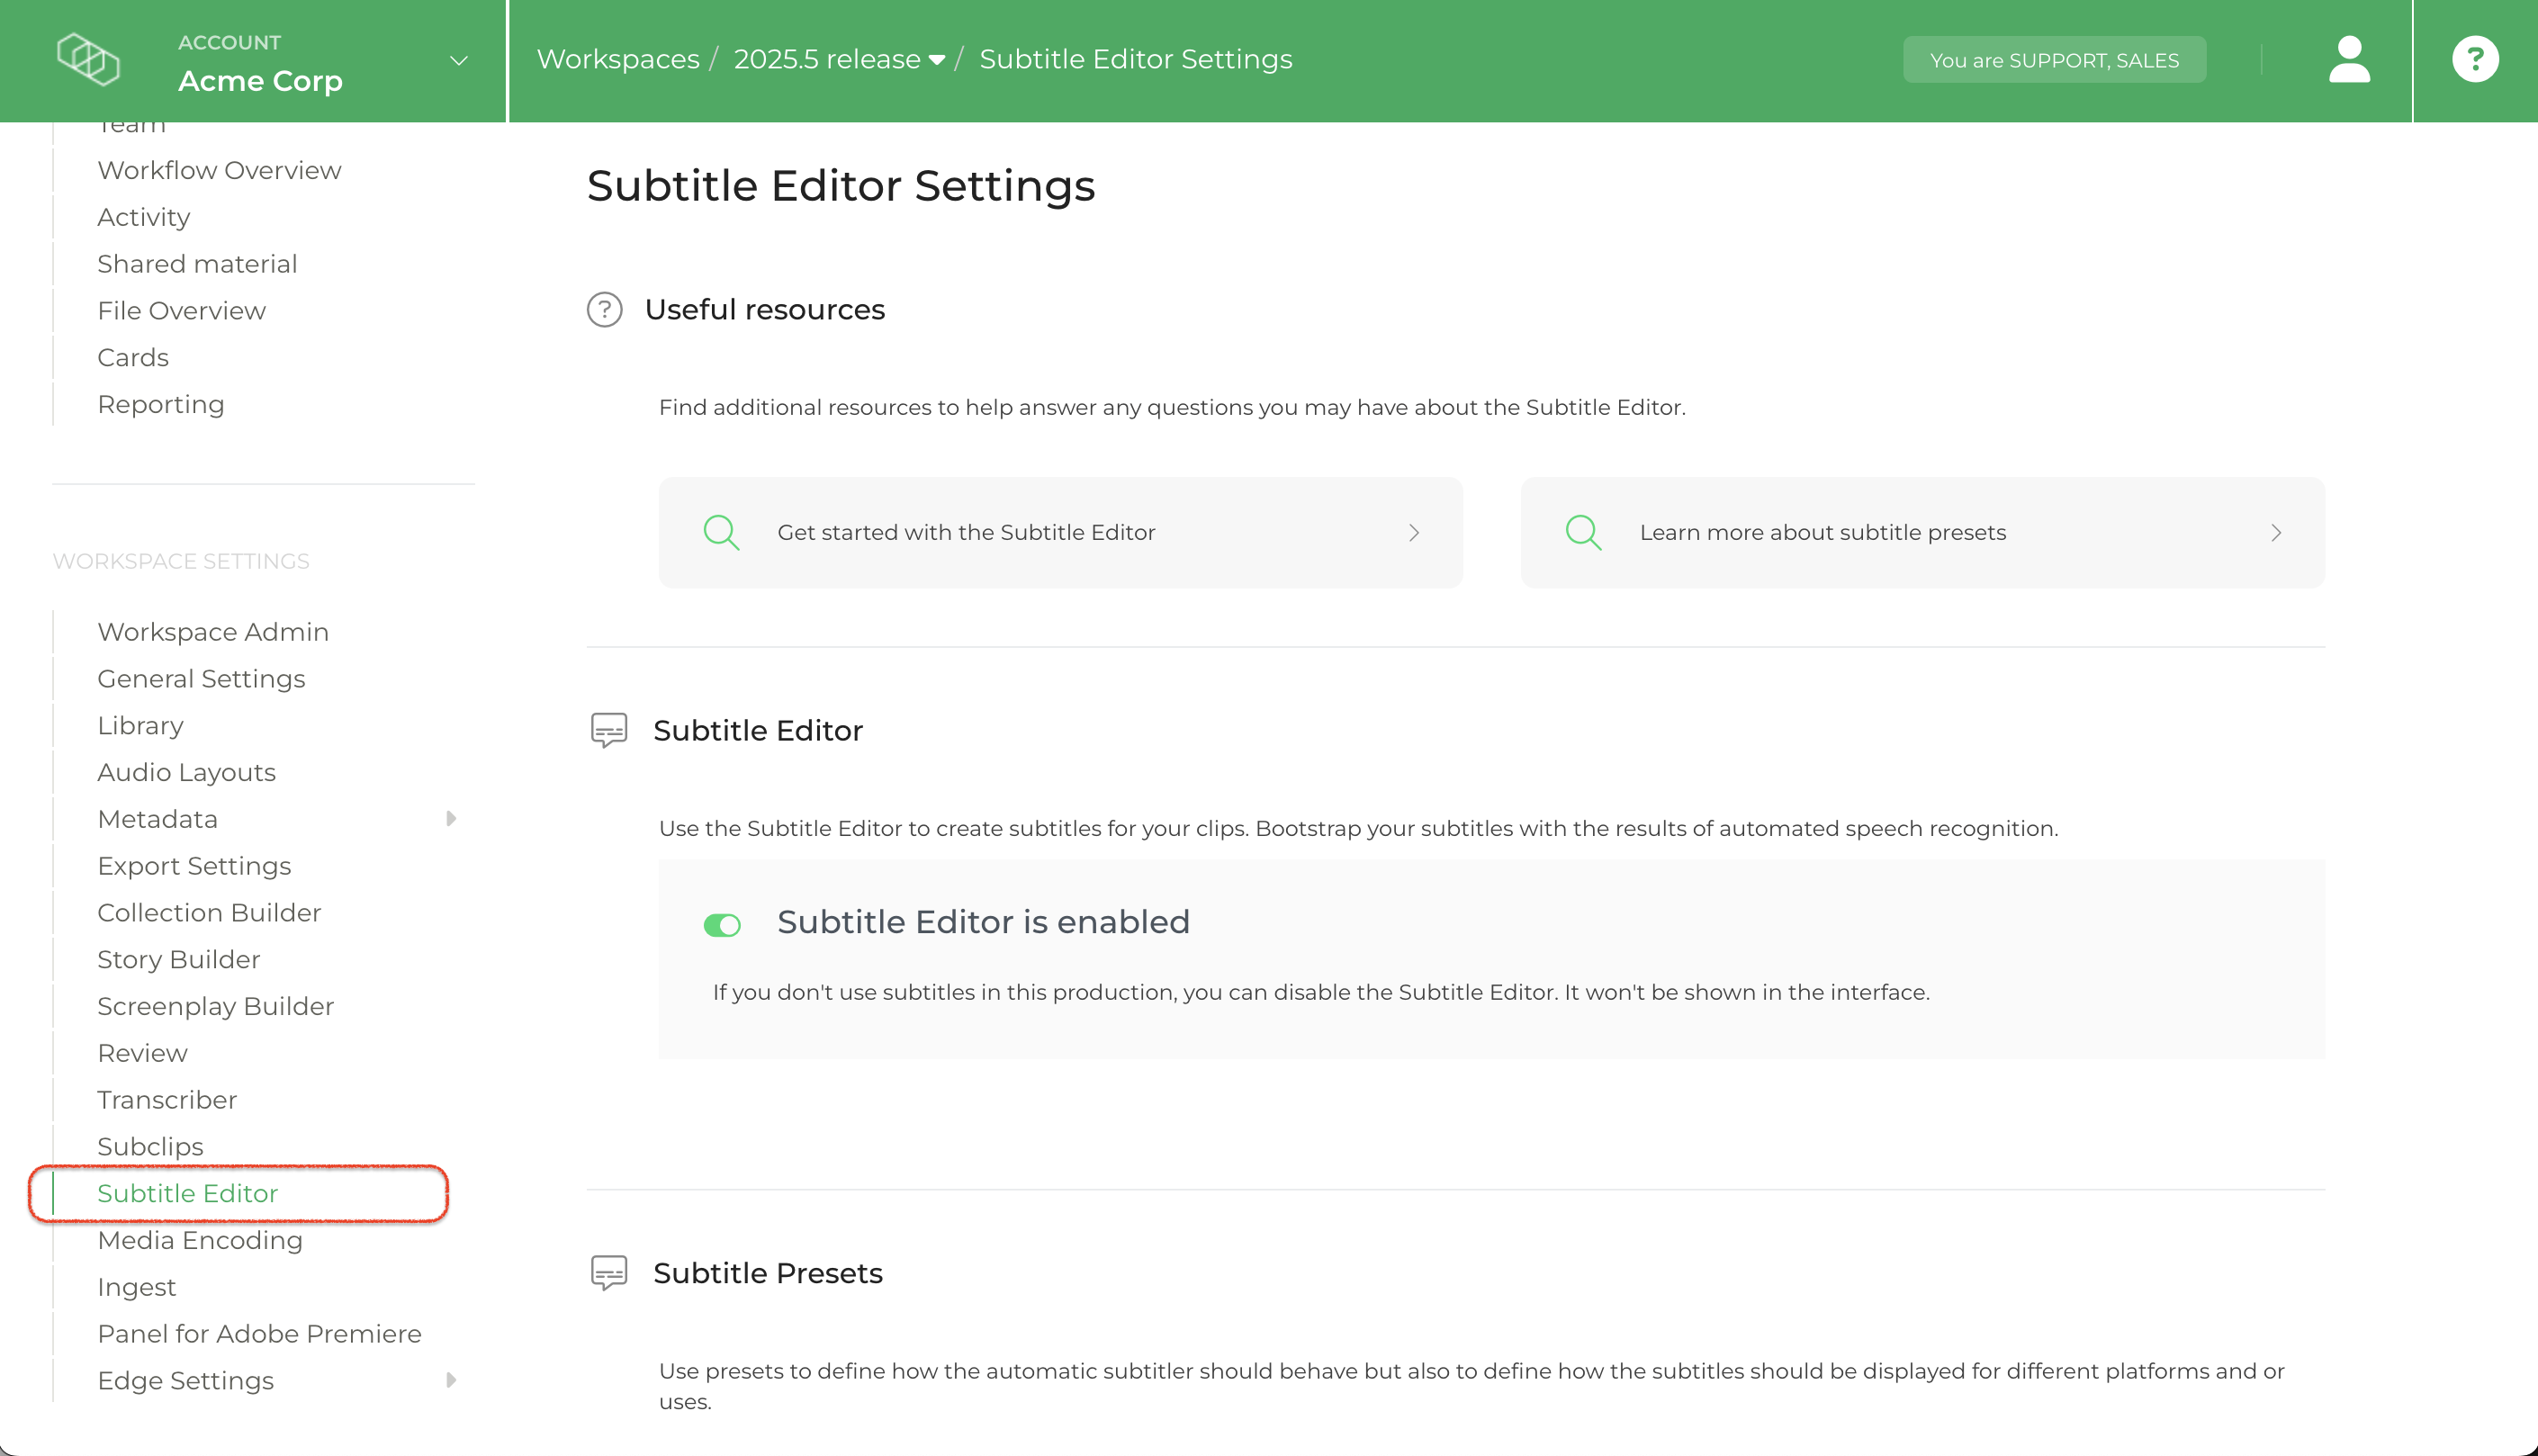Go to Transcriber settings
This screenshot has height=1456, width=2538.
[167, 1100]
